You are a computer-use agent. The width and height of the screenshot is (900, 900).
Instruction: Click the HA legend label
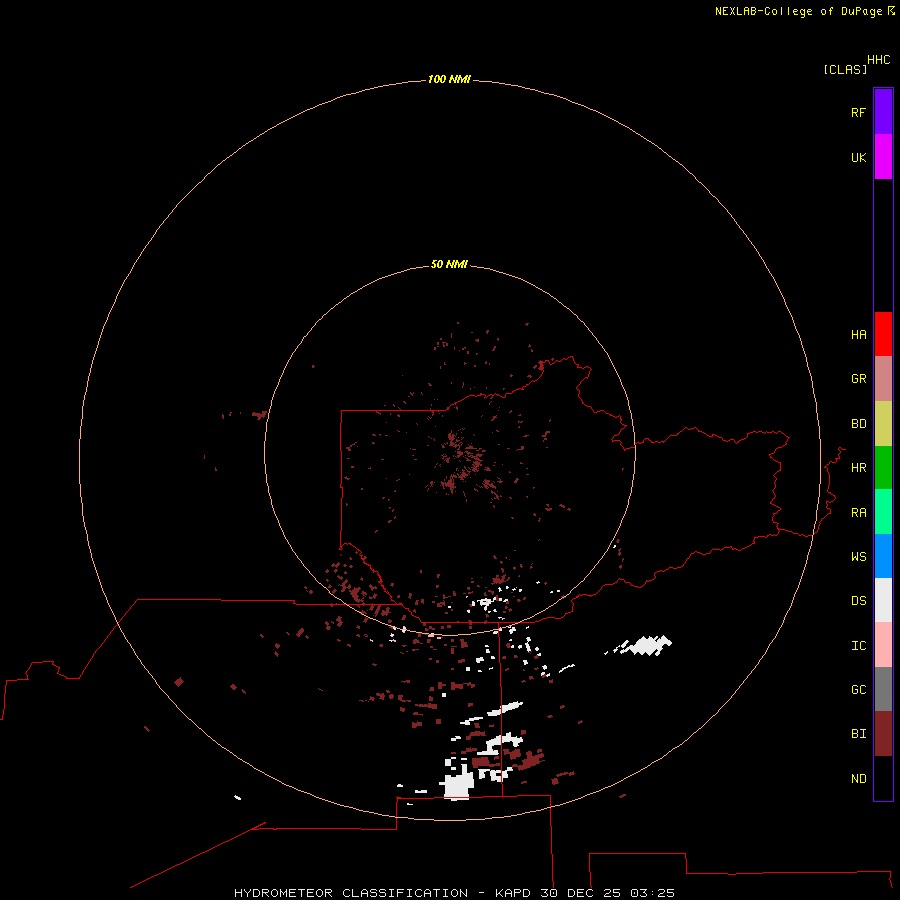click(x=858, y=335)
